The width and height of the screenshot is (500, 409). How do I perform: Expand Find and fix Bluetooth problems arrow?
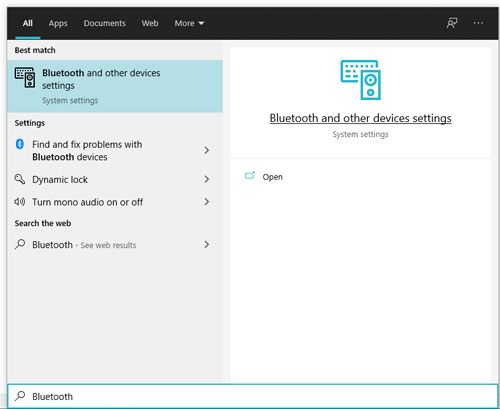pos(207,150)
